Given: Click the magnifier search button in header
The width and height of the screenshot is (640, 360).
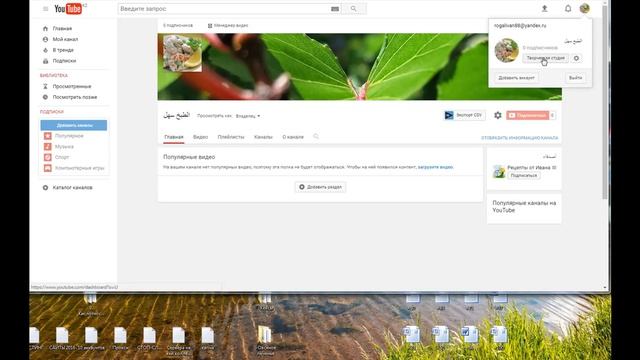Looking at the screenshot, I should (x=353, y=9).
